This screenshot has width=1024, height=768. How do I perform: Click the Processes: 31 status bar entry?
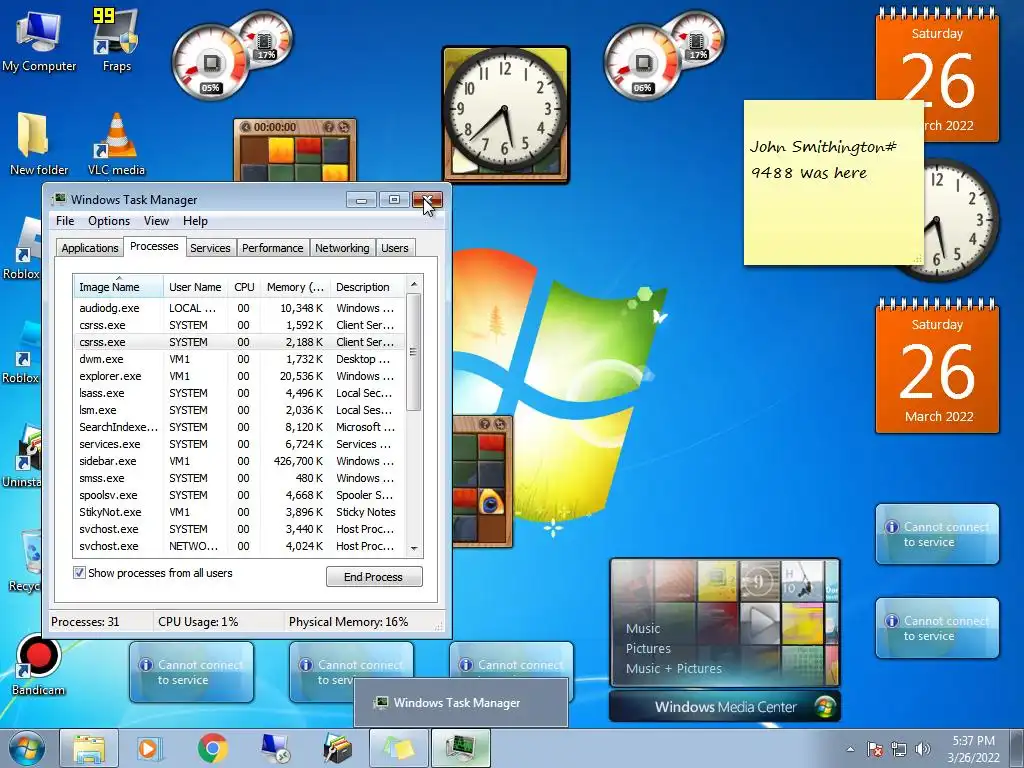(85, 622)
